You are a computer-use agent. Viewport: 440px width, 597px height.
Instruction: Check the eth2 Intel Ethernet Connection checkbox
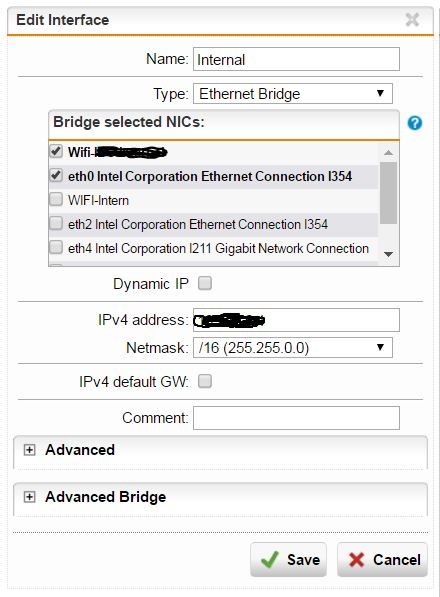pyautogui.click(x=56, y=223)
